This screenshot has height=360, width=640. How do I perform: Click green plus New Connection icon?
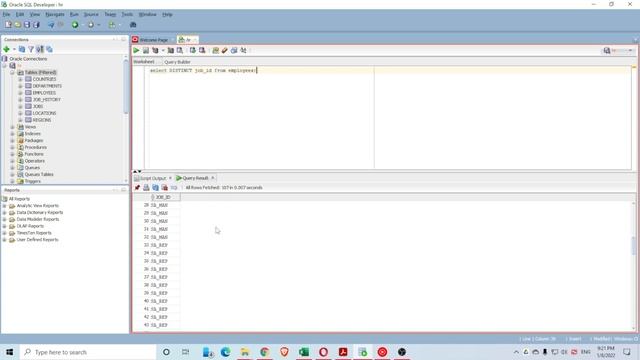coord(7,49)
